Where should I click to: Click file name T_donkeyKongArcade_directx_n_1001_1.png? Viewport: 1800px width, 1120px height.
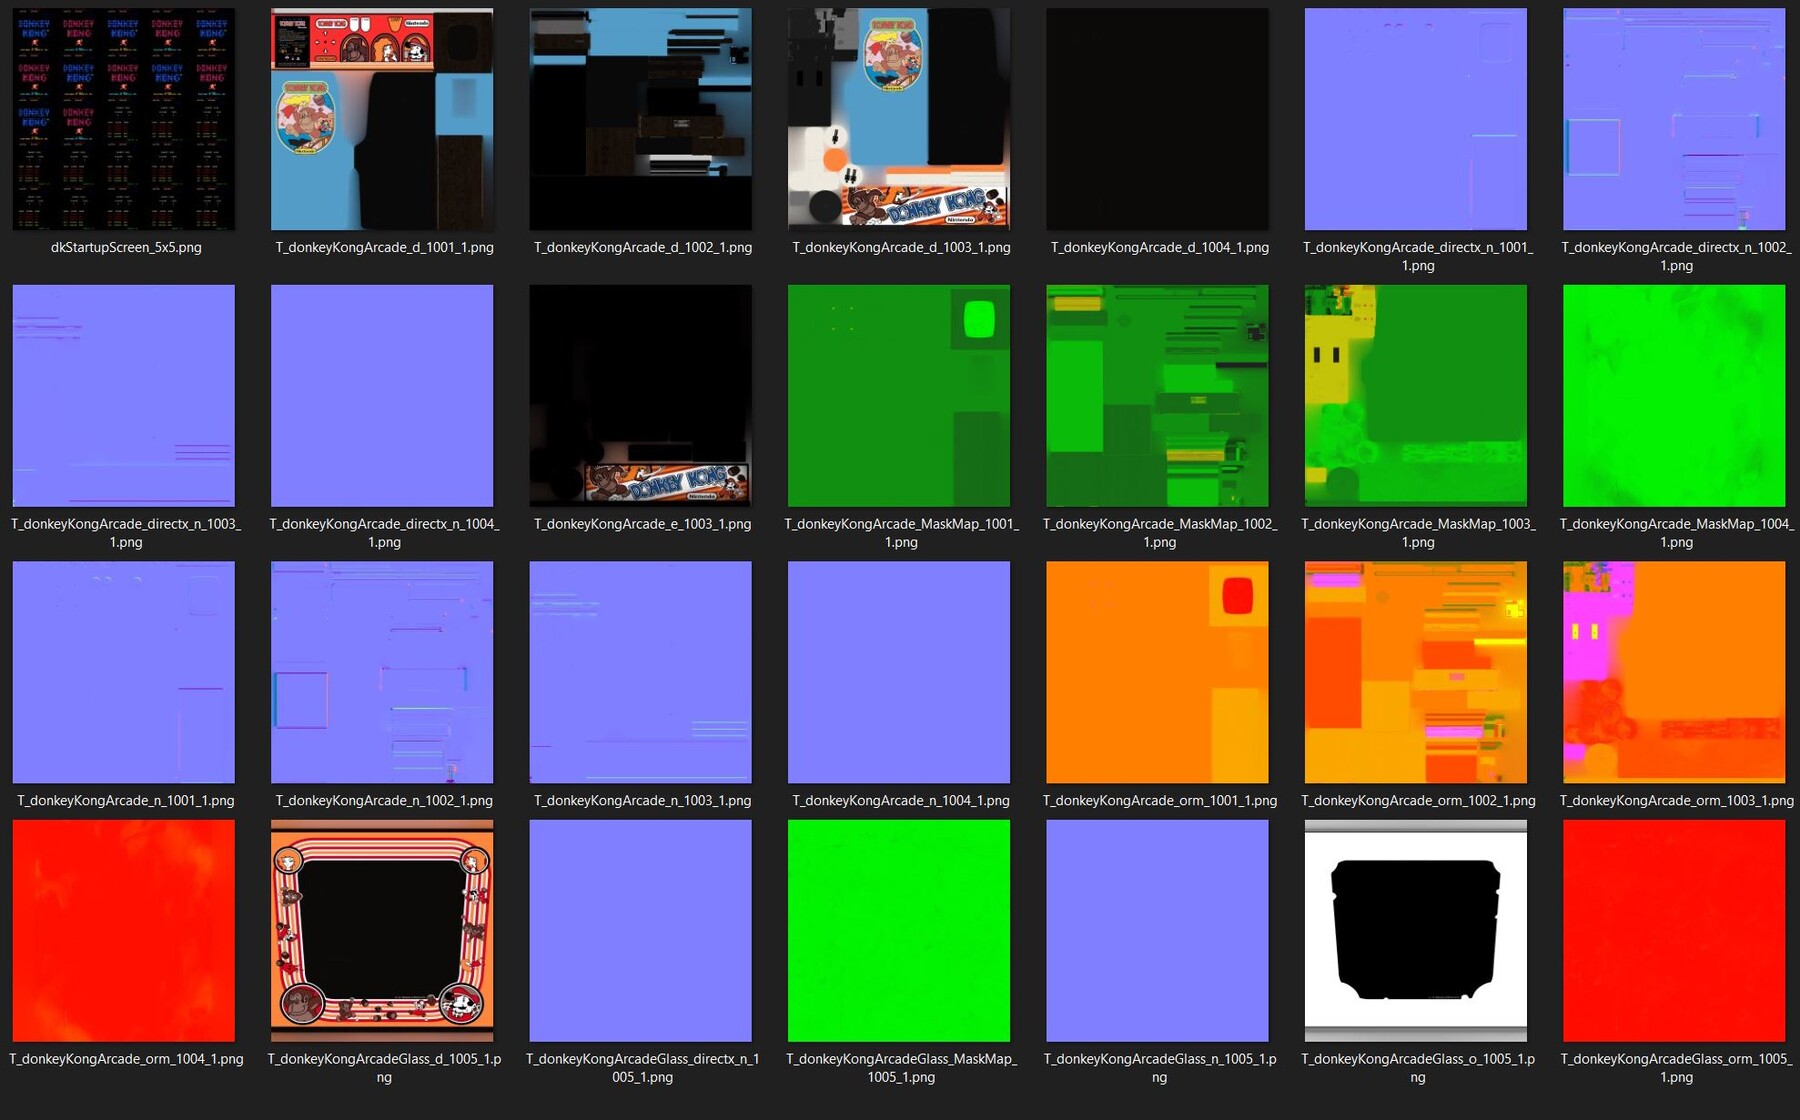(1418, 256)
